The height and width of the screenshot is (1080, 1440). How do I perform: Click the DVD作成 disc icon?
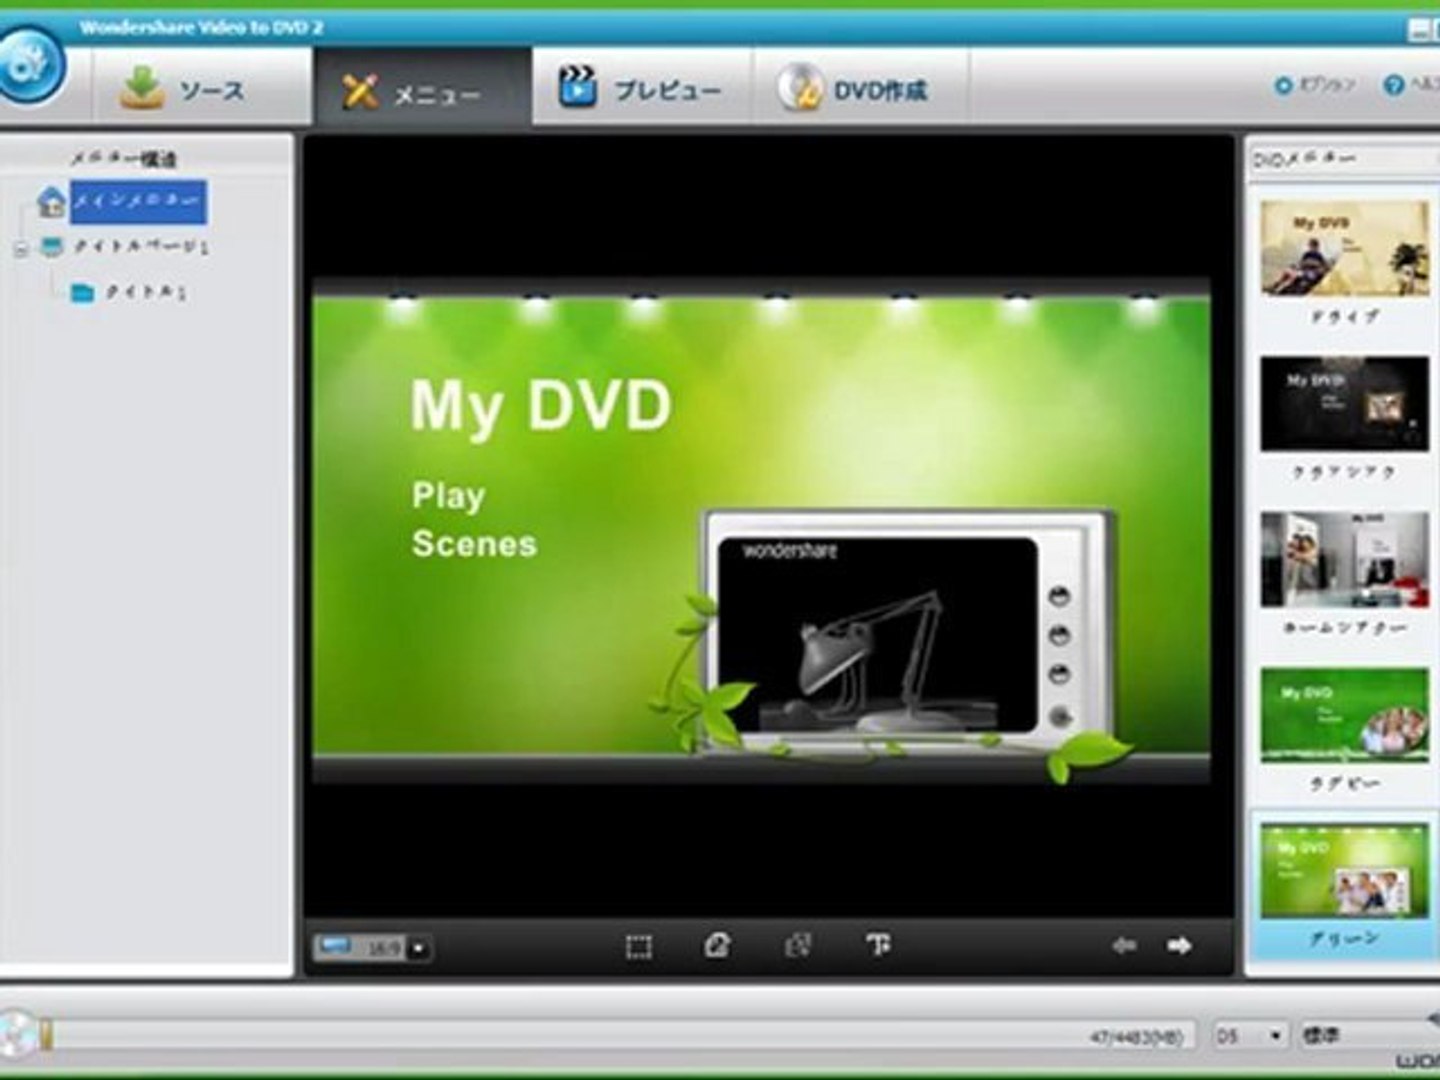click(x=801, y=88)
